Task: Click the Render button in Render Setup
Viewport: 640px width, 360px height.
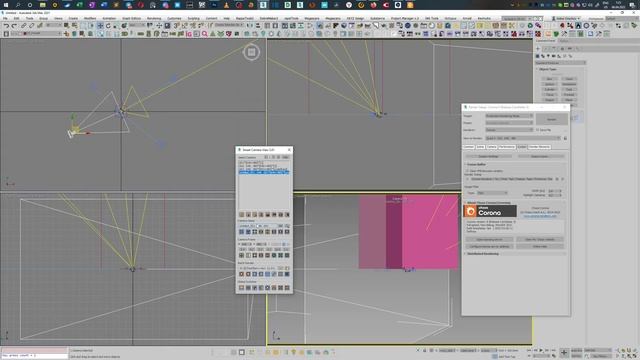Action: pos(551,119)
